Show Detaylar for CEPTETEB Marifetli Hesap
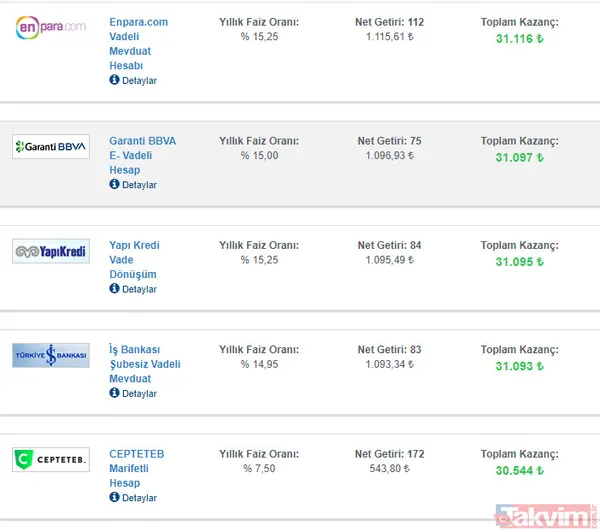The height and width of the screenshot is (532, 600). pyautogui.click(x=139, y=497)
